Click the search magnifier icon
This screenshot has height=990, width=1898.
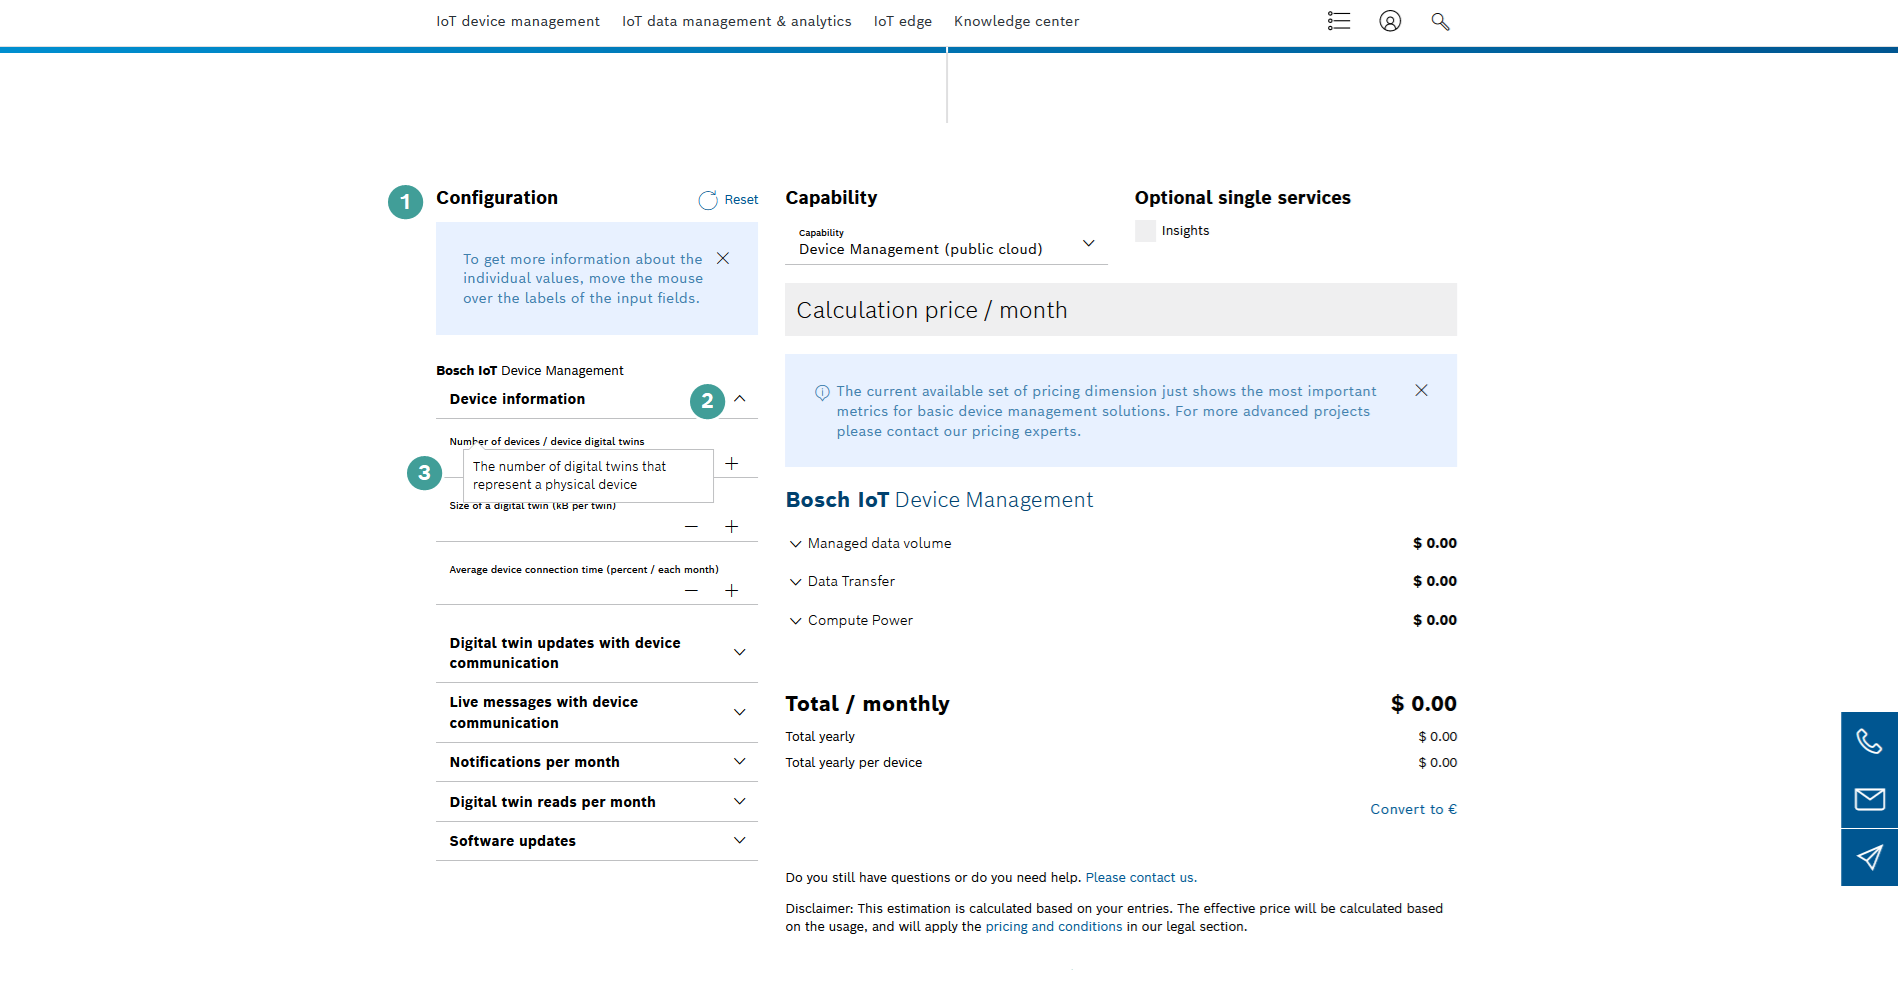click(1440, 21)
